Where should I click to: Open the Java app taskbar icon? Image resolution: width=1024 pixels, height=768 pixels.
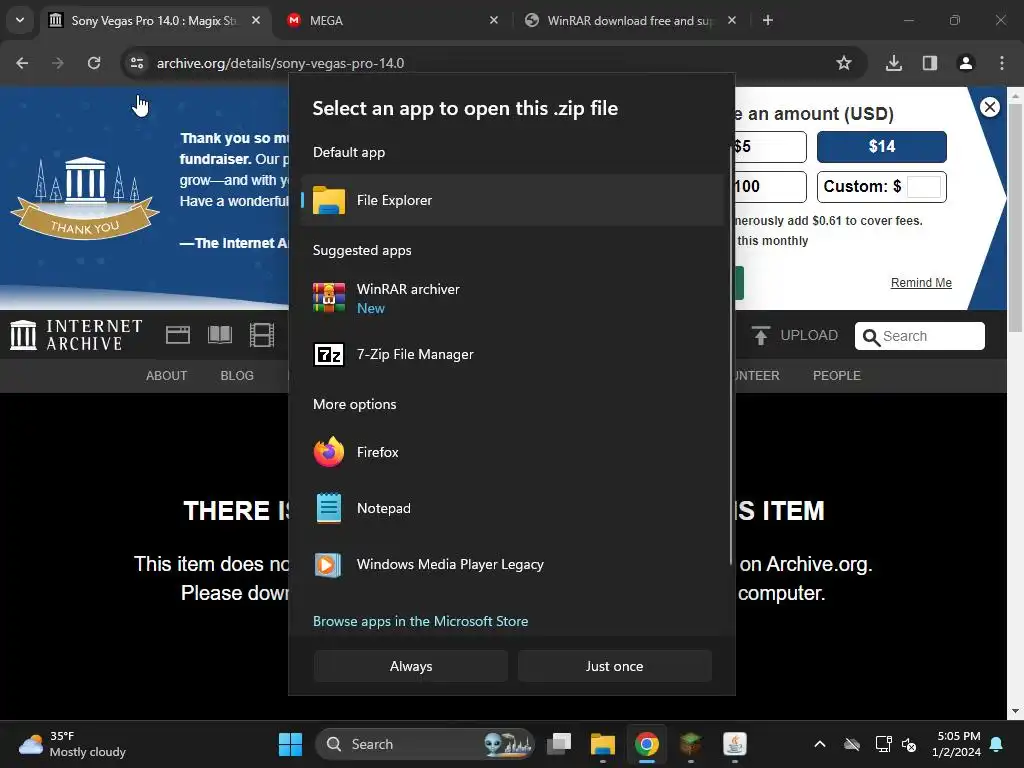tap(735, 744)
